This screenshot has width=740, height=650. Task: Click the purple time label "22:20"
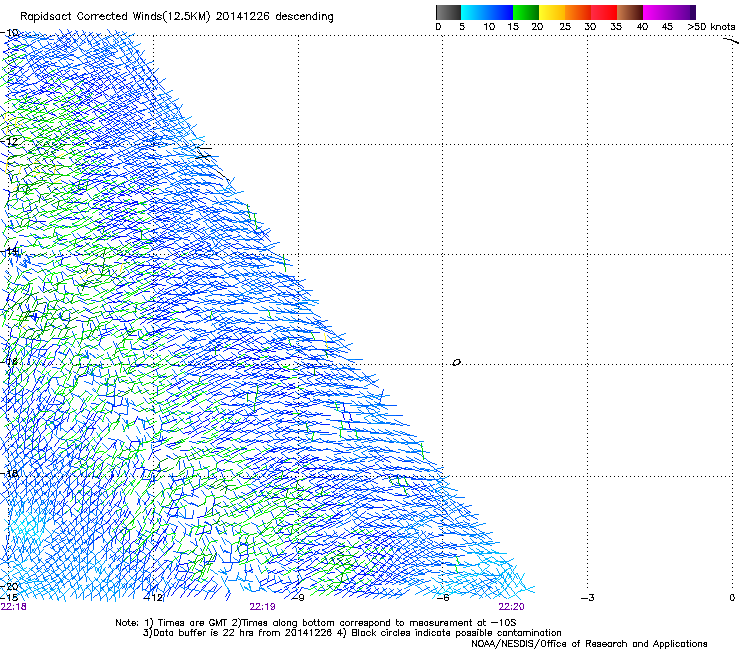coord(511,607)
